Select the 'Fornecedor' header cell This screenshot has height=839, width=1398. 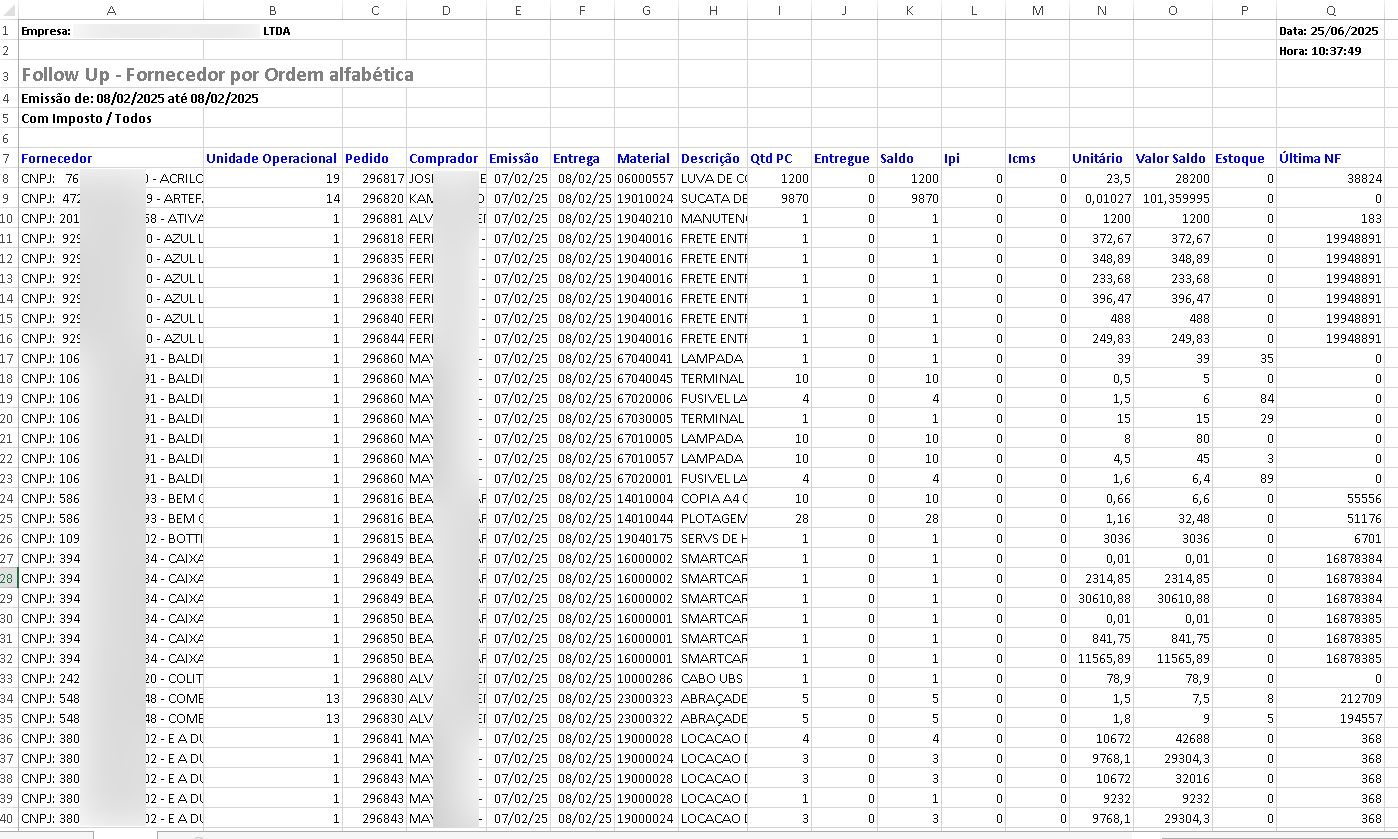pyautogui.click(x=111, y=158)
